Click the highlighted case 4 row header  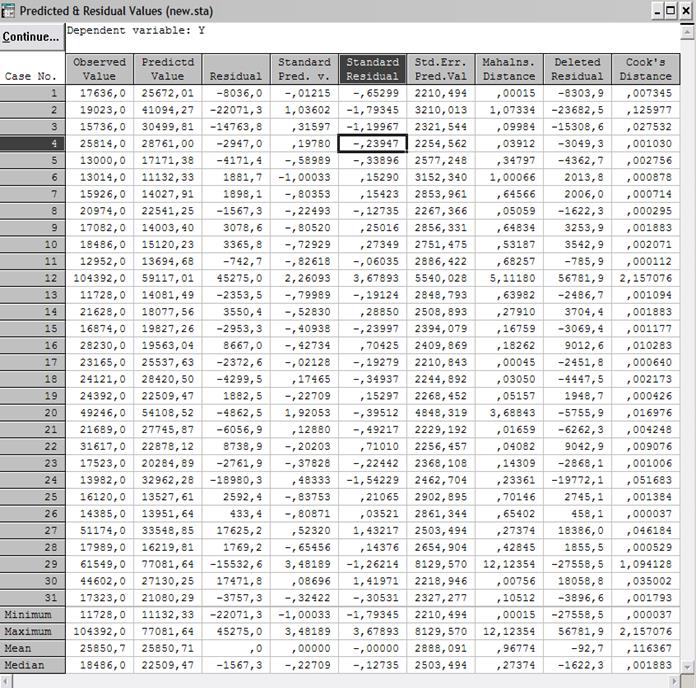pyautogui.click(x=33, y=145)
